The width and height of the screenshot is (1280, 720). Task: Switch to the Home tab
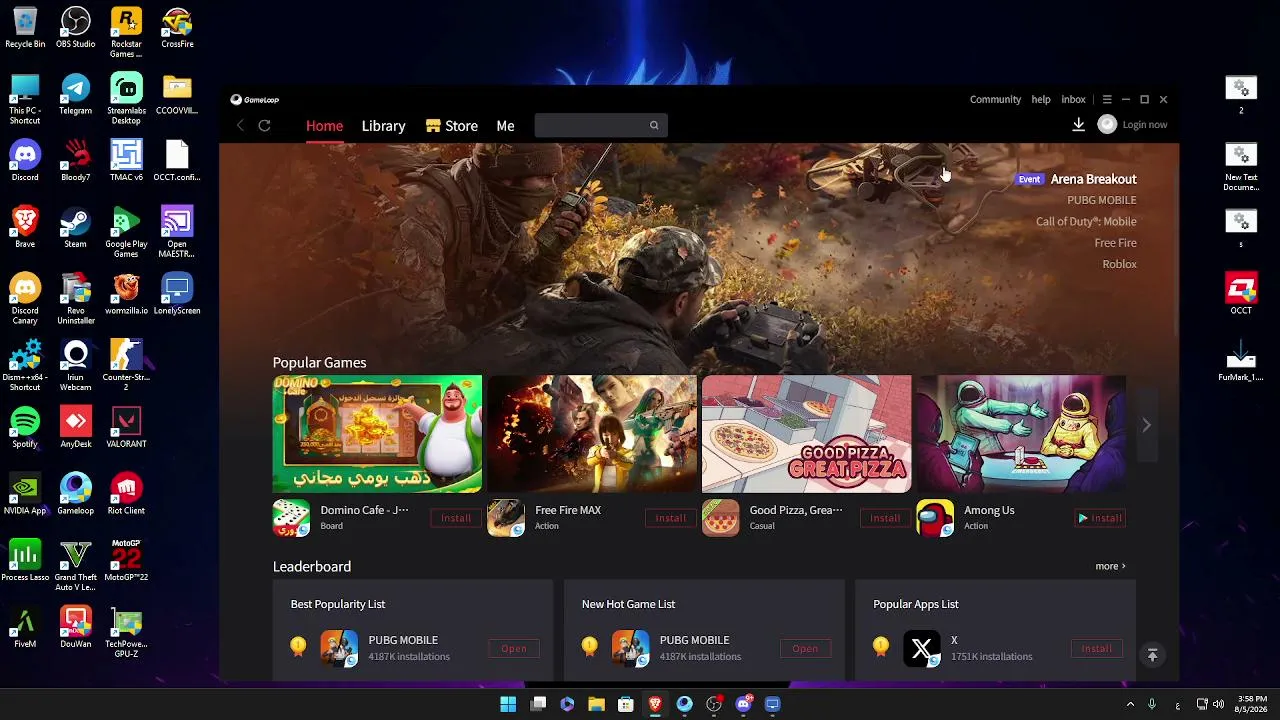point(324,126)
